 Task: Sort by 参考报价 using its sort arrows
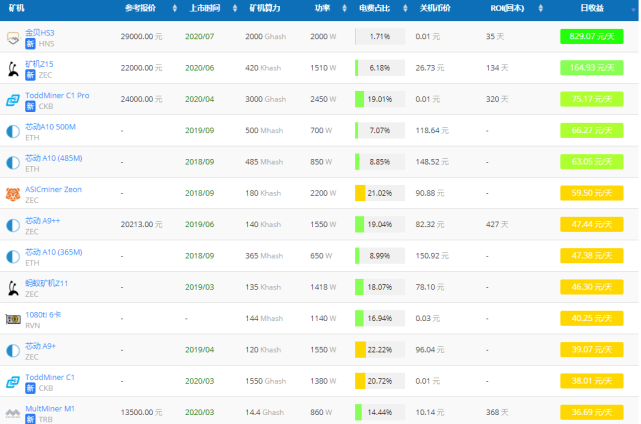pos(175,8)
